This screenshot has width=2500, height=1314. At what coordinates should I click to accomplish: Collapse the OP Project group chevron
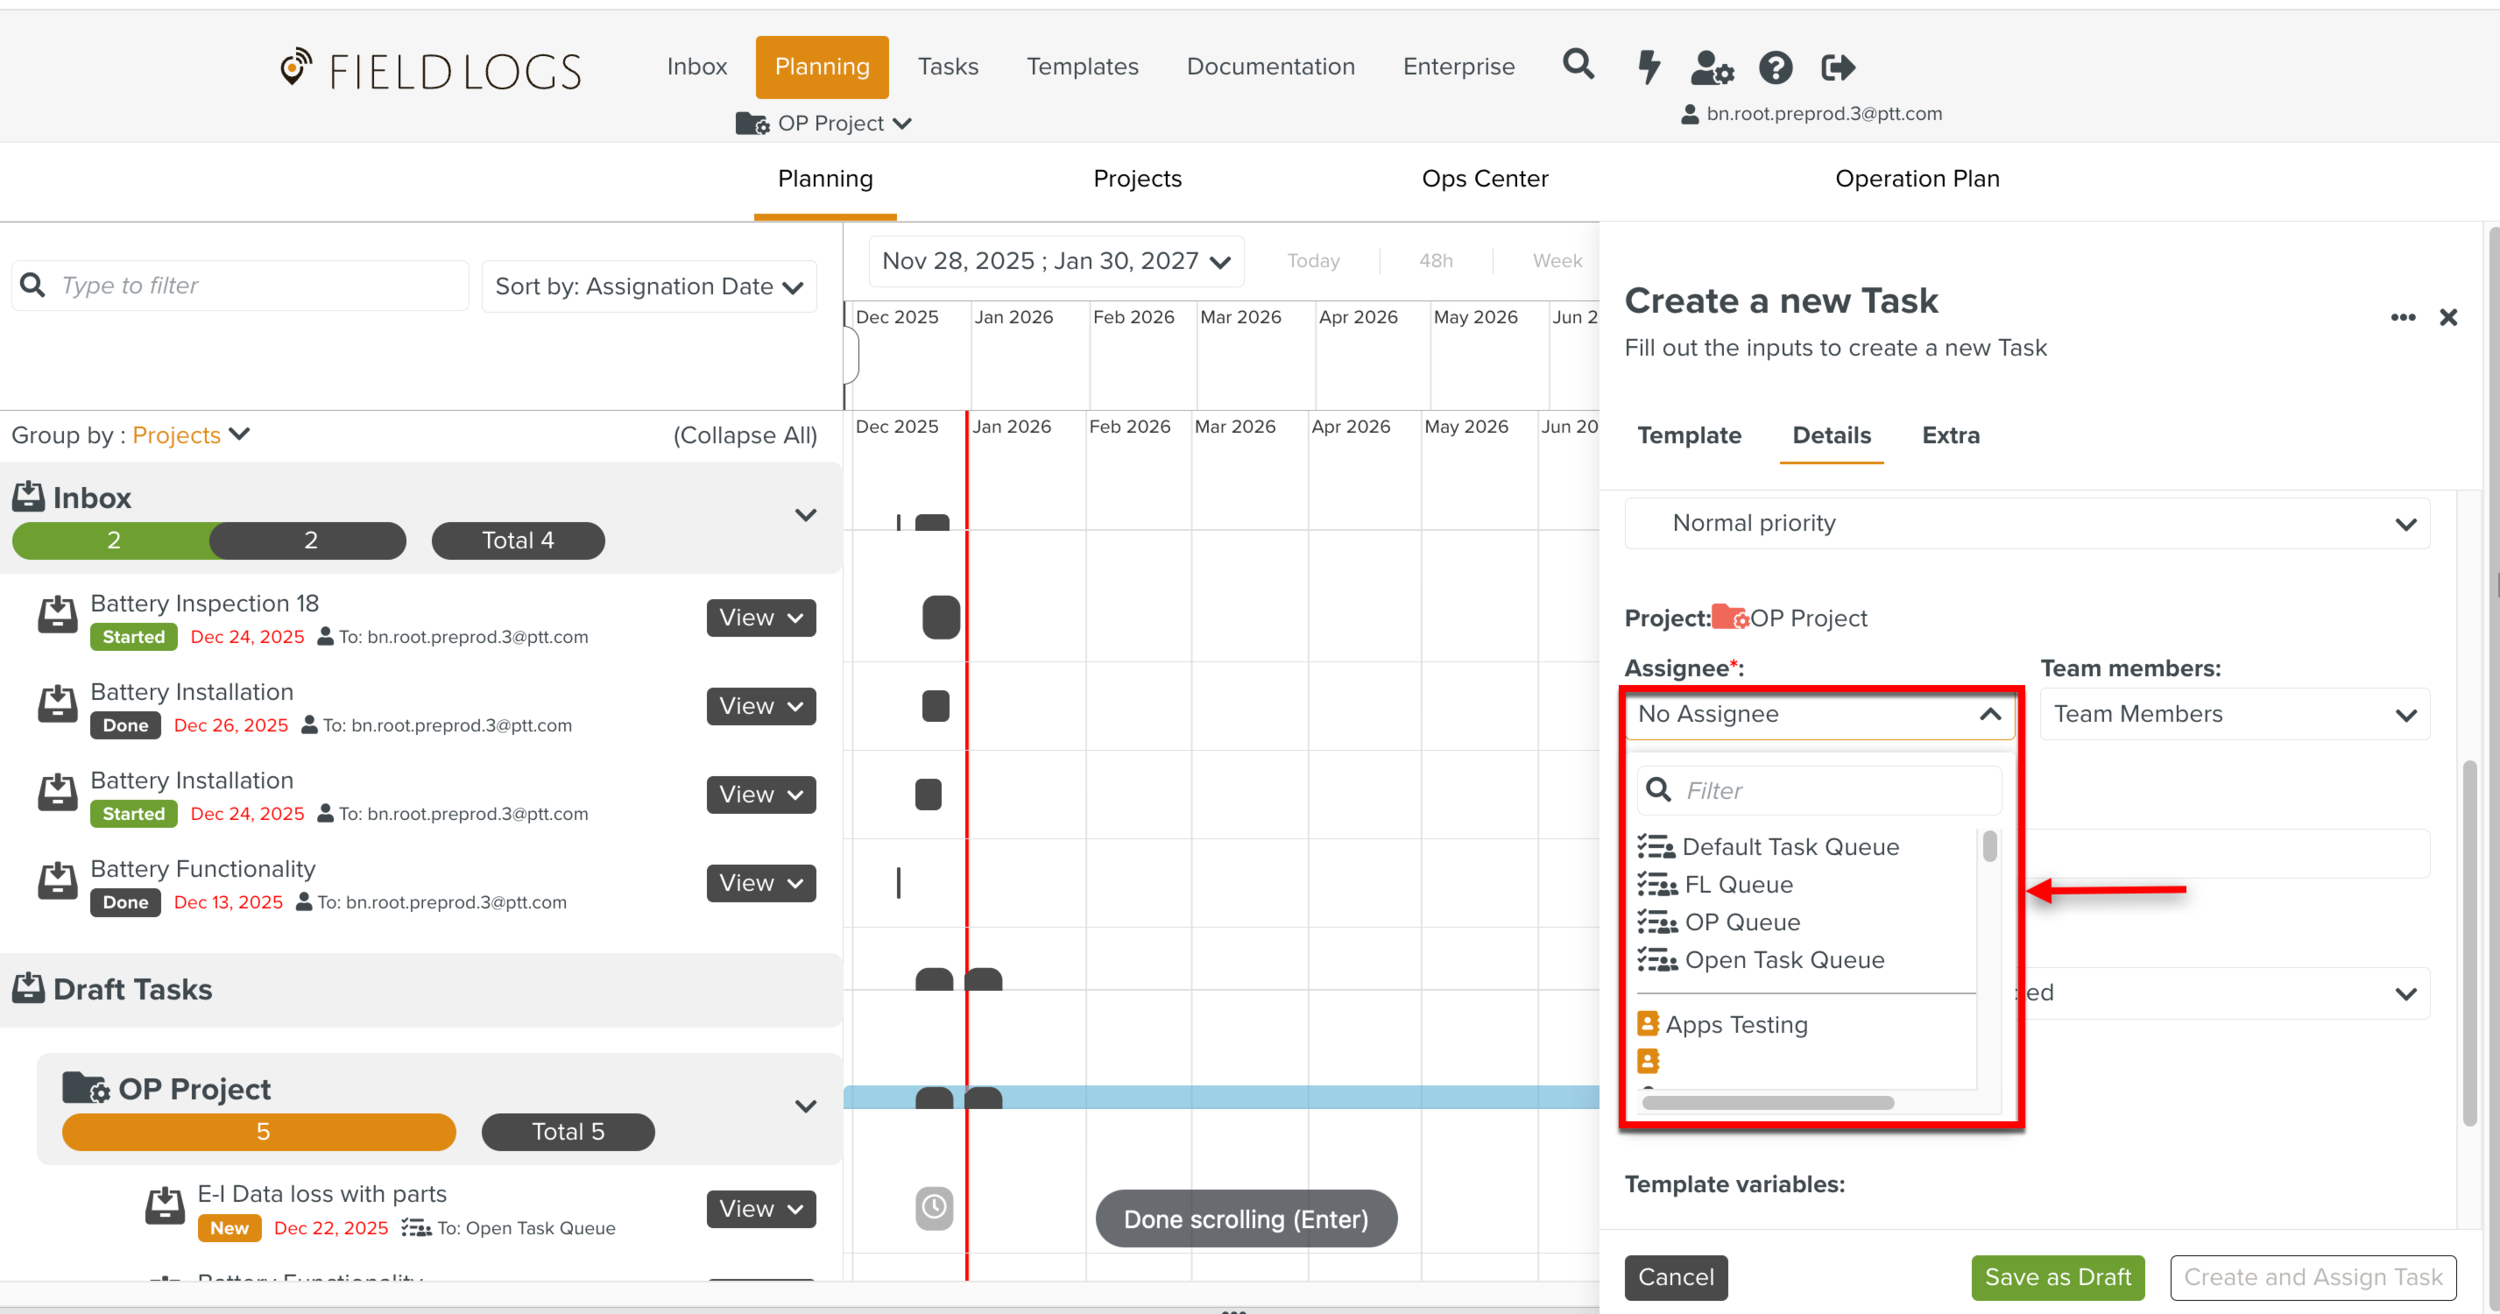coord(805,1106)
